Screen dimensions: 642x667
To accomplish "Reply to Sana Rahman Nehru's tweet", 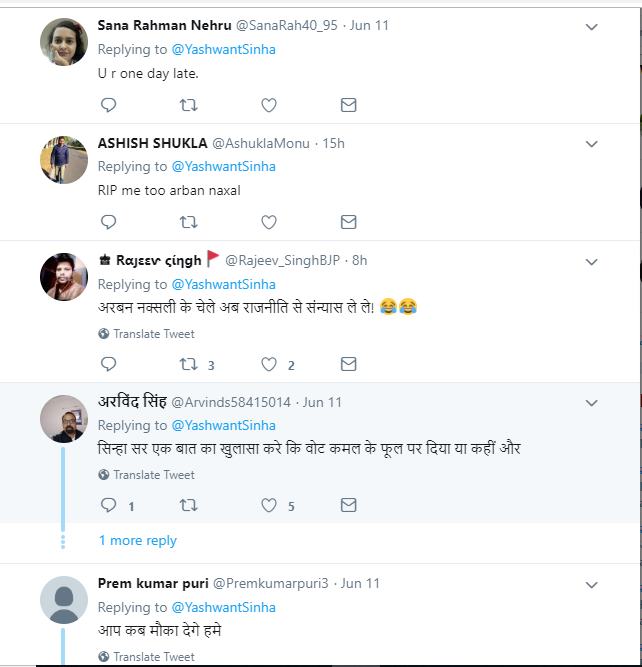I will click(x=109, y=105).
